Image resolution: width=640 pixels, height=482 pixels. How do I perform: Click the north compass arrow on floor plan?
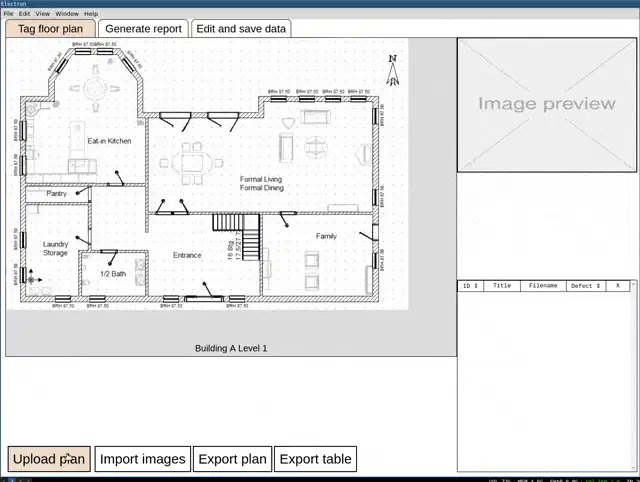pyautogui.click(x=393, y=70)
